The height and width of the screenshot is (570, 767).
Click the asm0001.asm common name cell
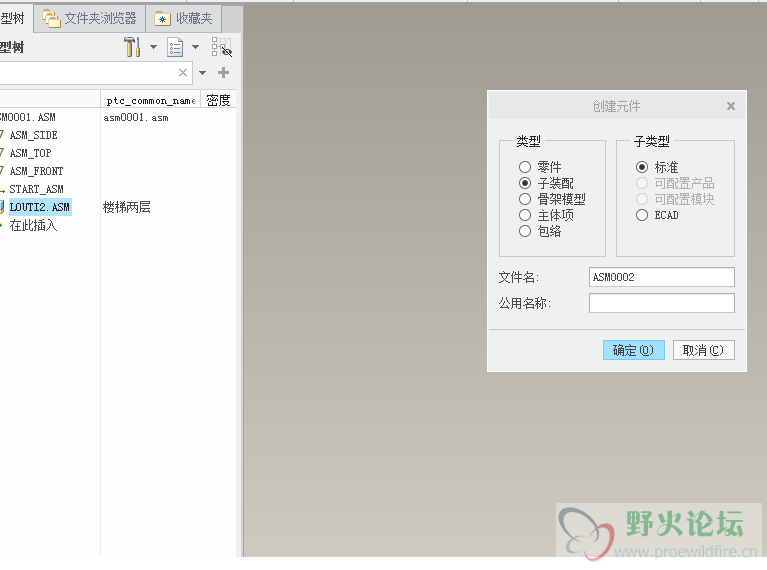[136, 118]
